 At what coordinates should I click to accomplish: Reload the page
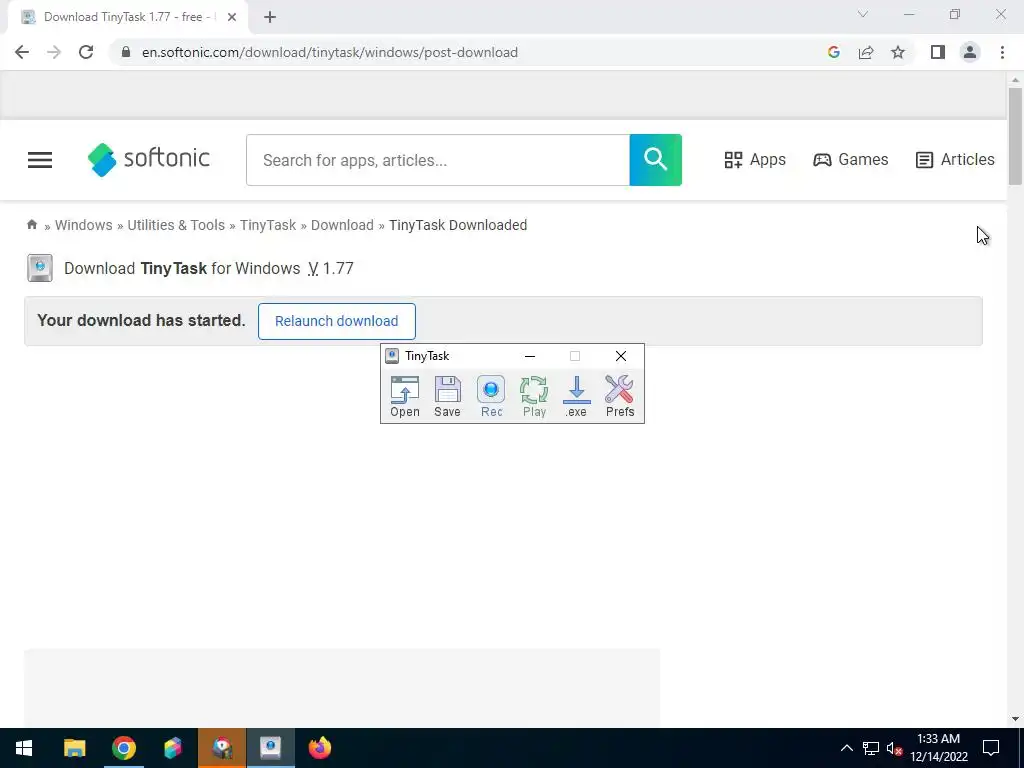point(86,52)
